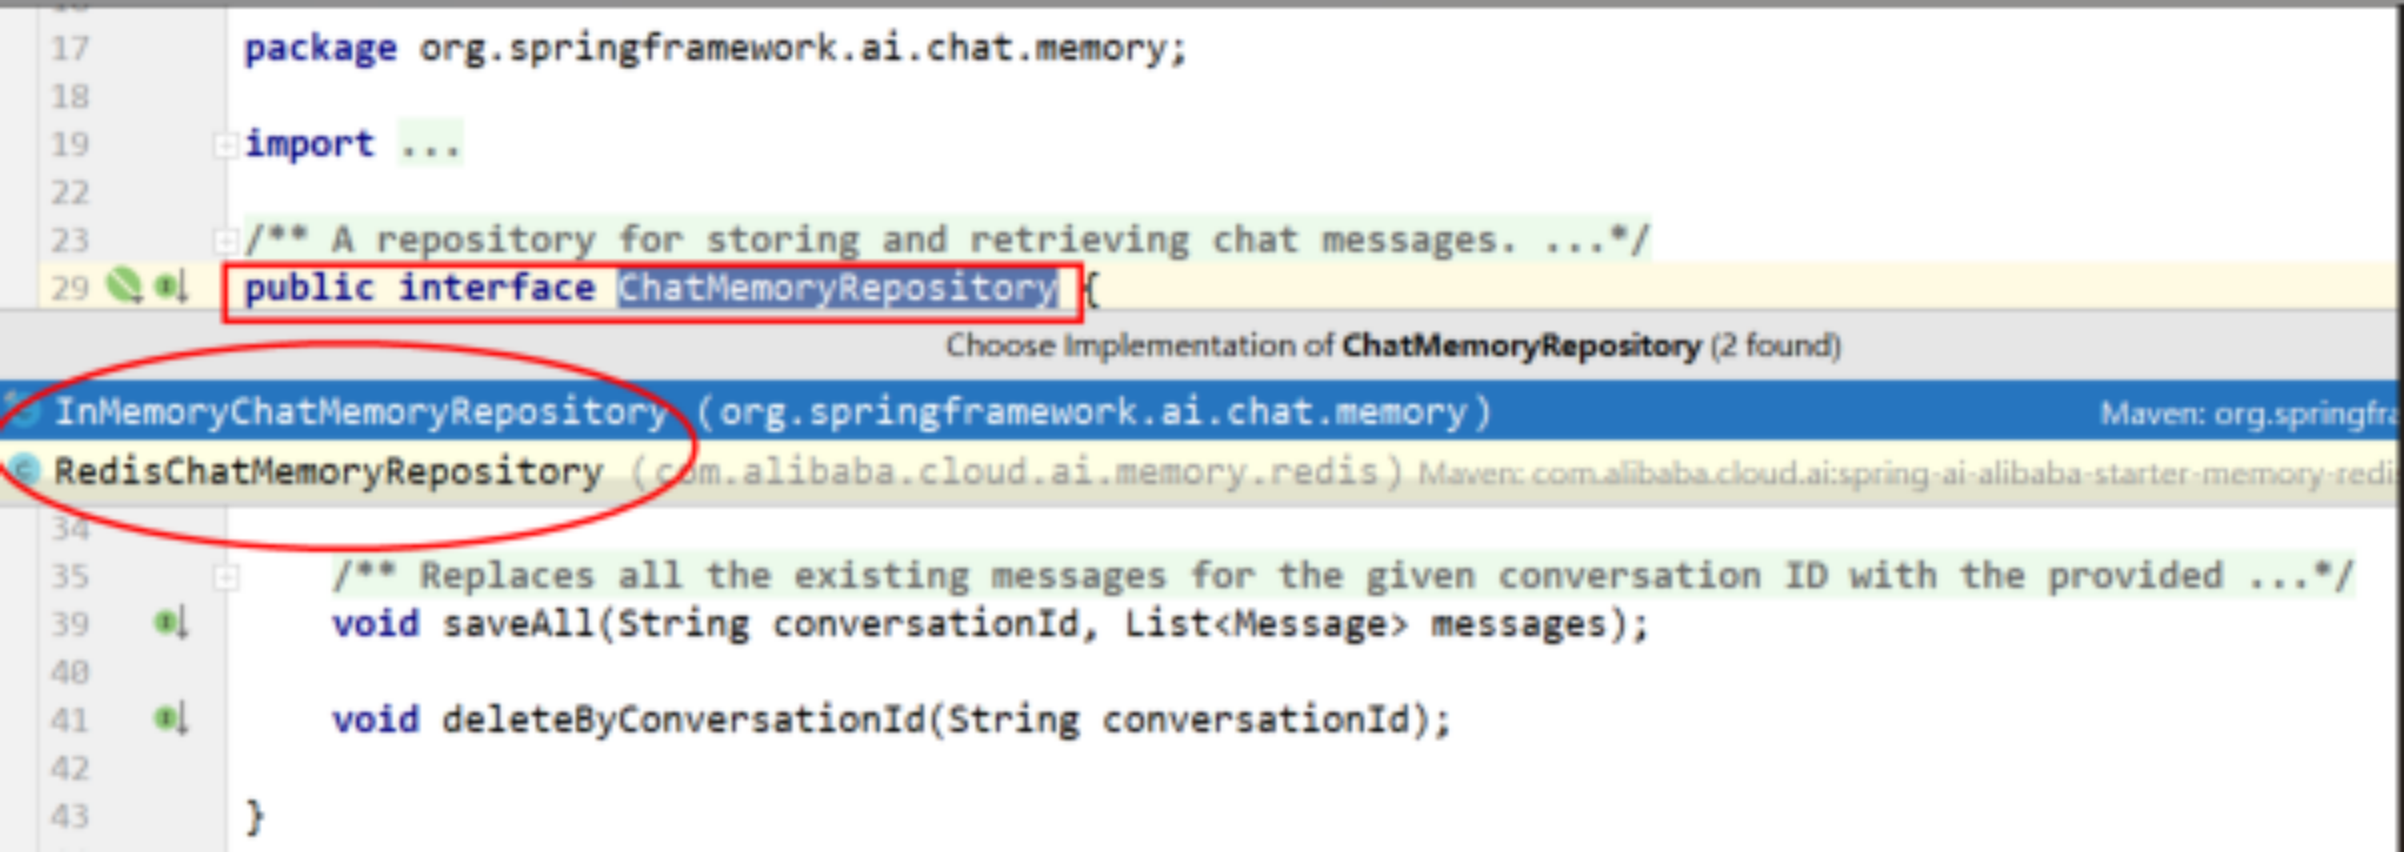The width and height of the screenshot is (2404, 852).
Task: Click the package declaration text
Action: pos(715,48)
